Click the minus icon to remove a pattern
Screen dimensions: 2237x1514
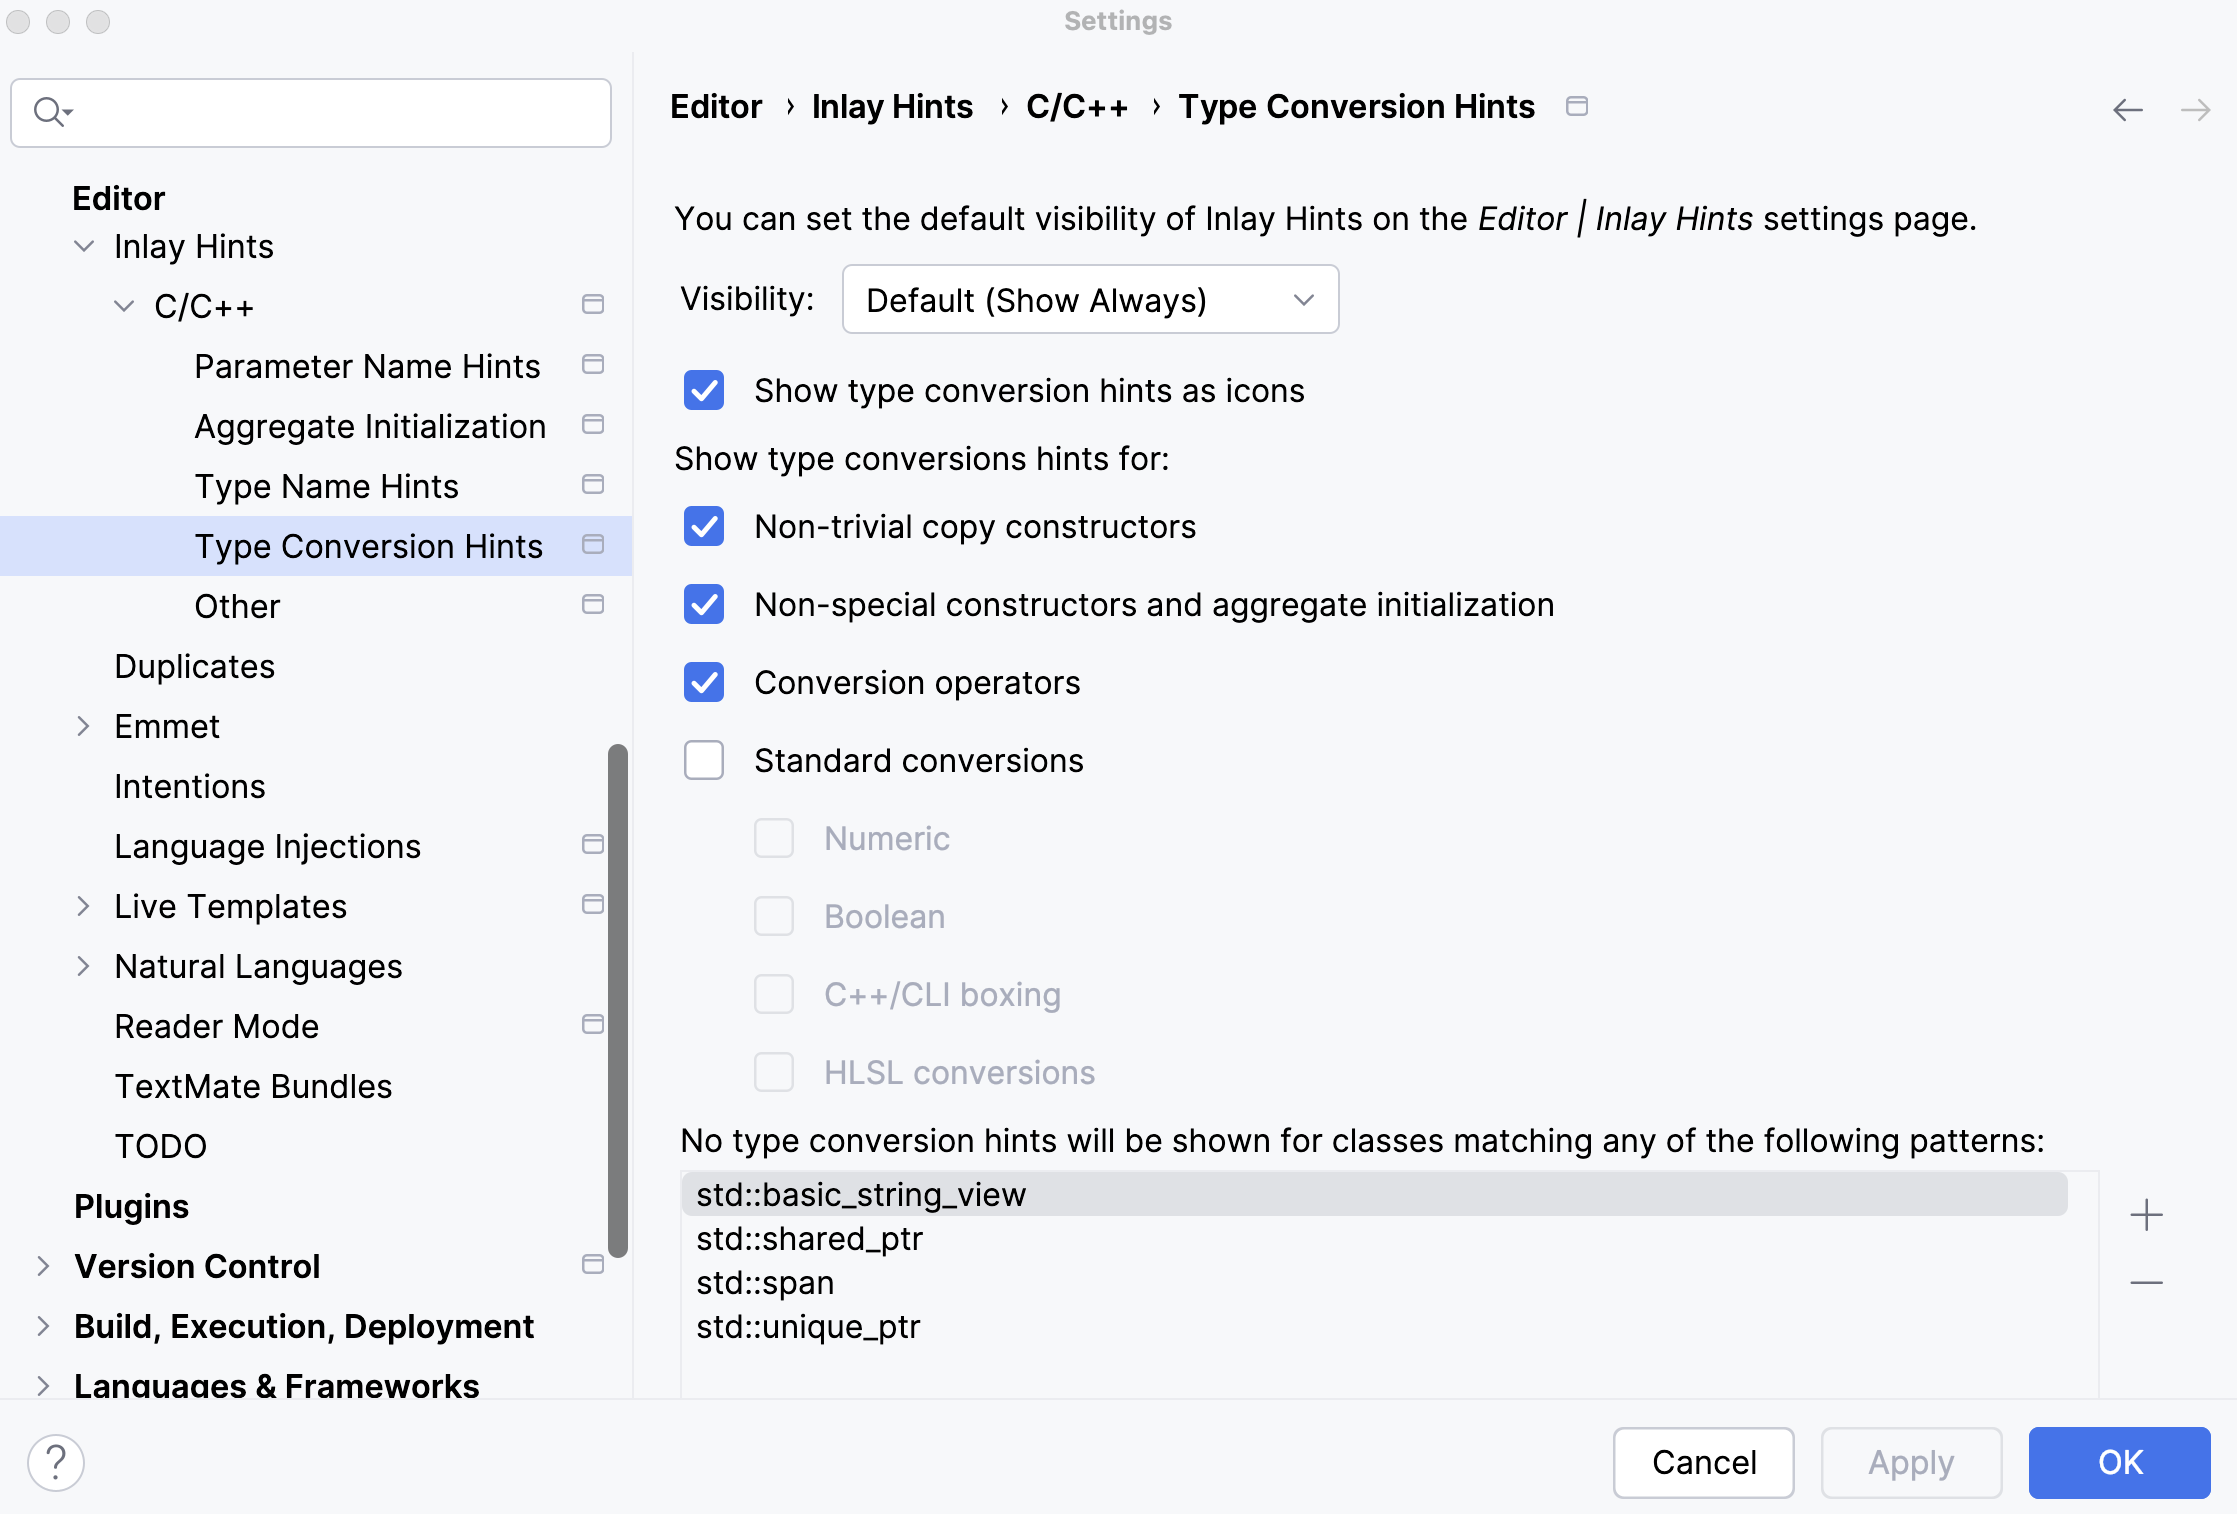point(2146,1283)
